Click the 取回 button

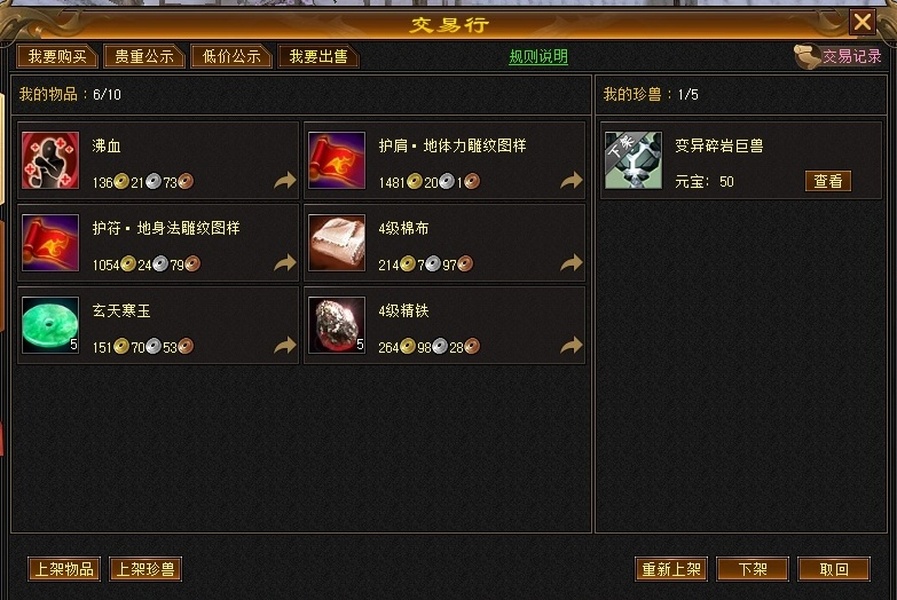(x=834, y=569)
